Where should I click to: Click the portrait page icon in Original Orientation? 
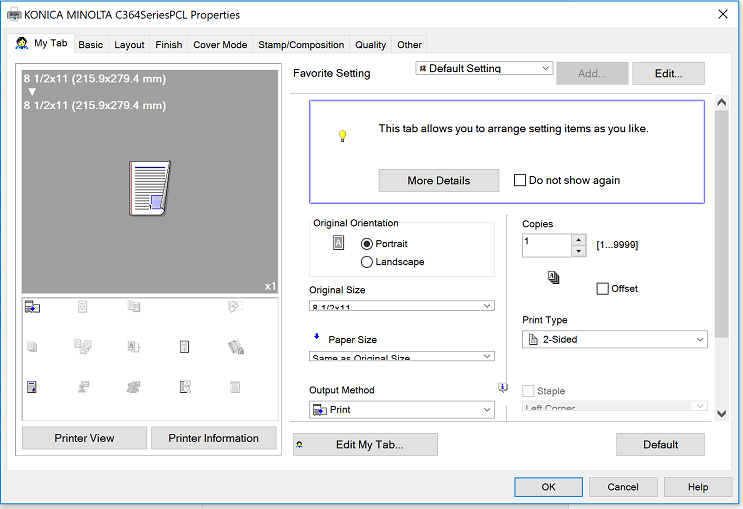coord(338,243)
